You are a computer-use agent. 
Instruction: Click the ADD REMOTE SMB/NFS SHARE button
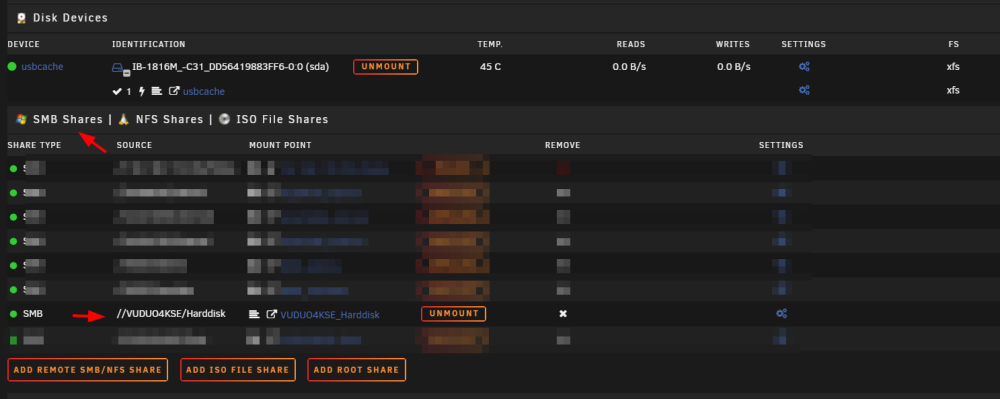coord(88,370)
